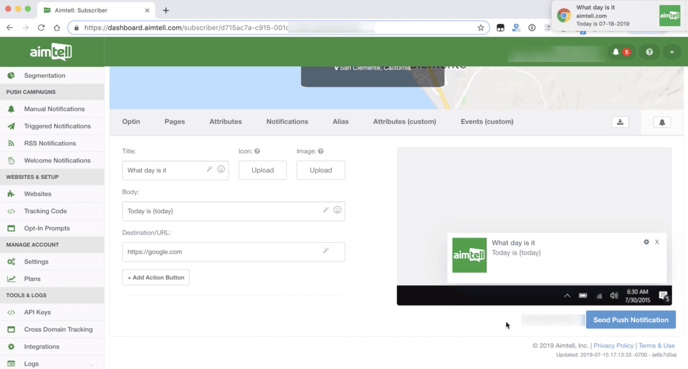The height and width of the screenshot is (369, 688).
Task: Go to Tracking Code page
Action: point(46,211)
